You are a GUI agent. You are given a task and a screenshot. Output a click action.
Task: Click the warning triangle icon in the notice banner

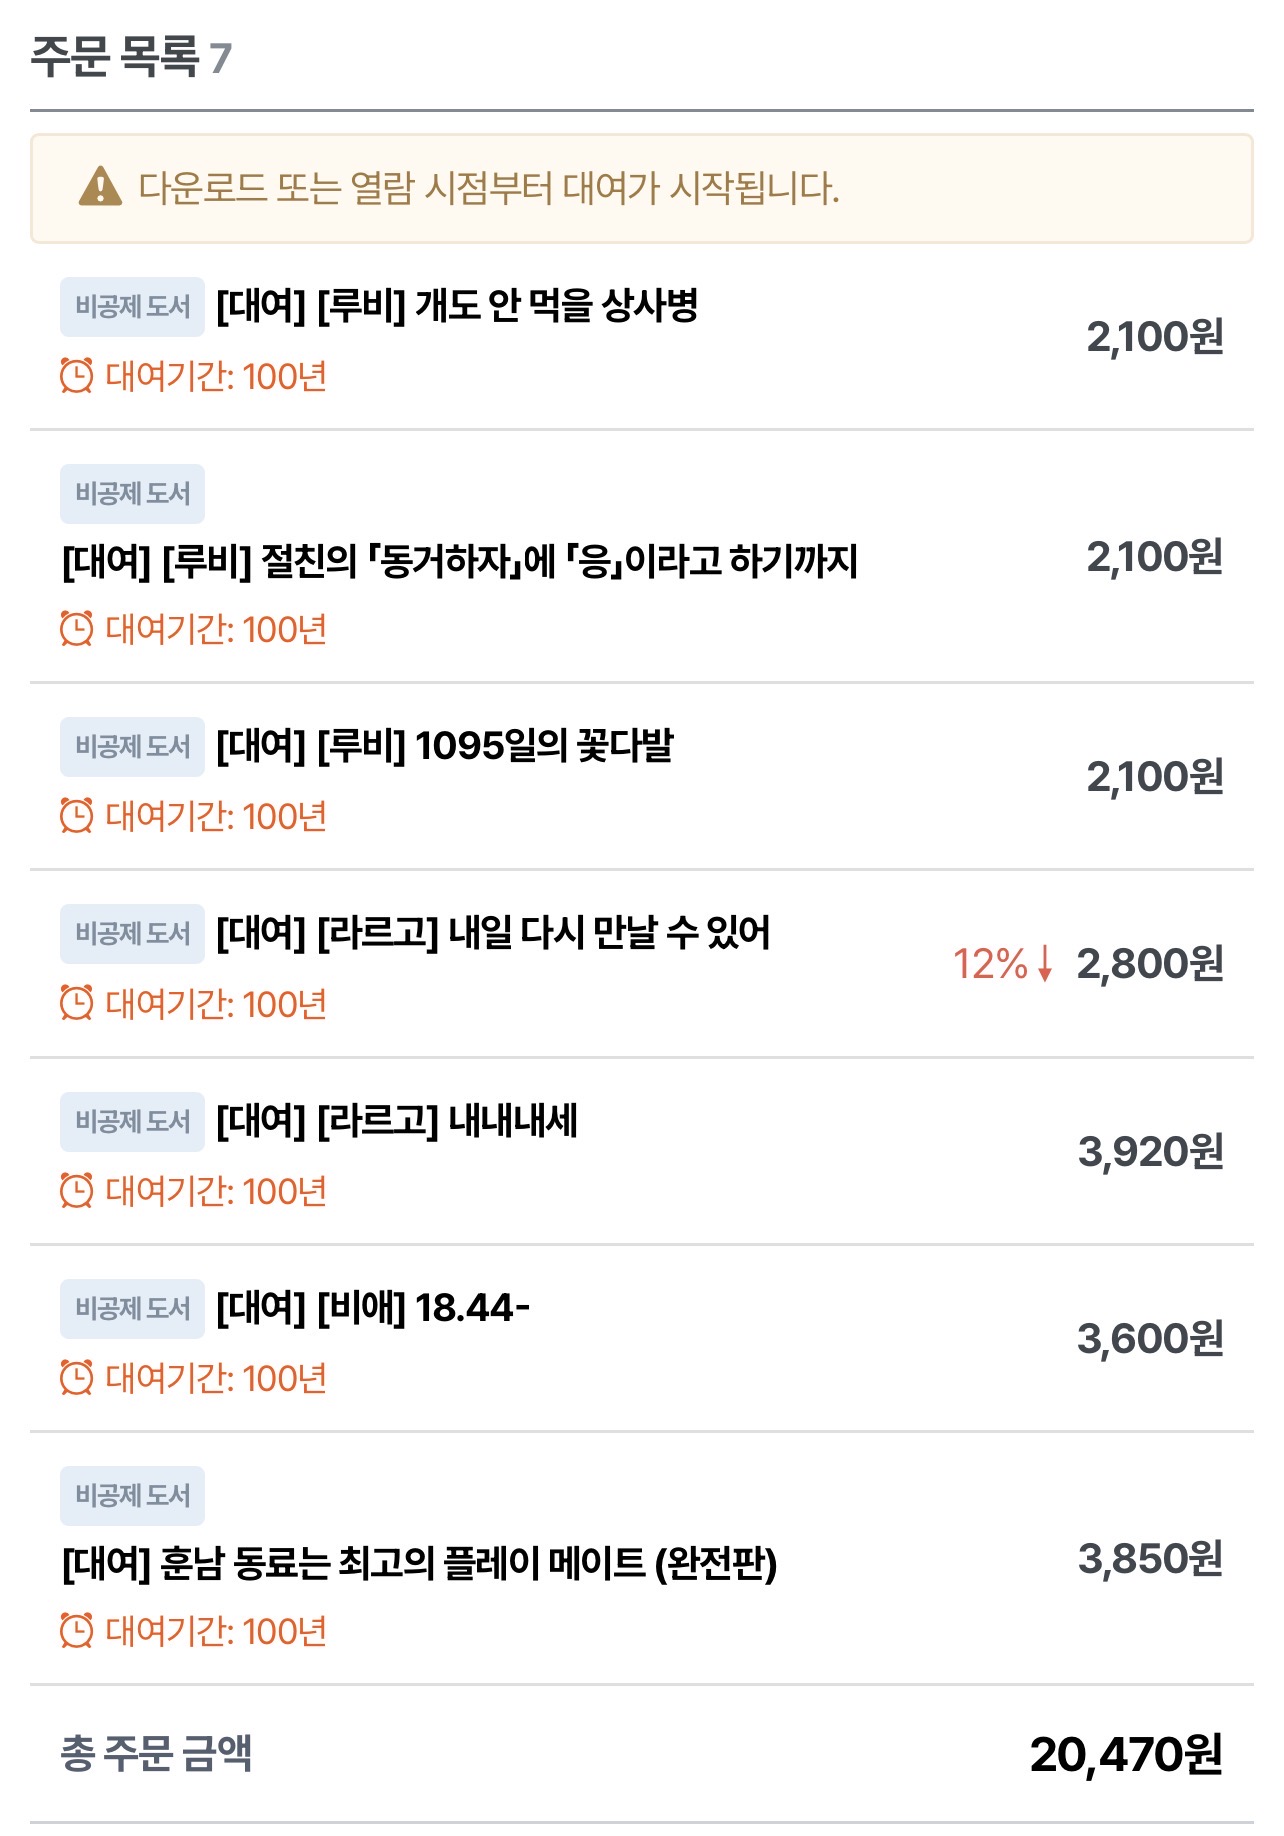click(100, 187)
